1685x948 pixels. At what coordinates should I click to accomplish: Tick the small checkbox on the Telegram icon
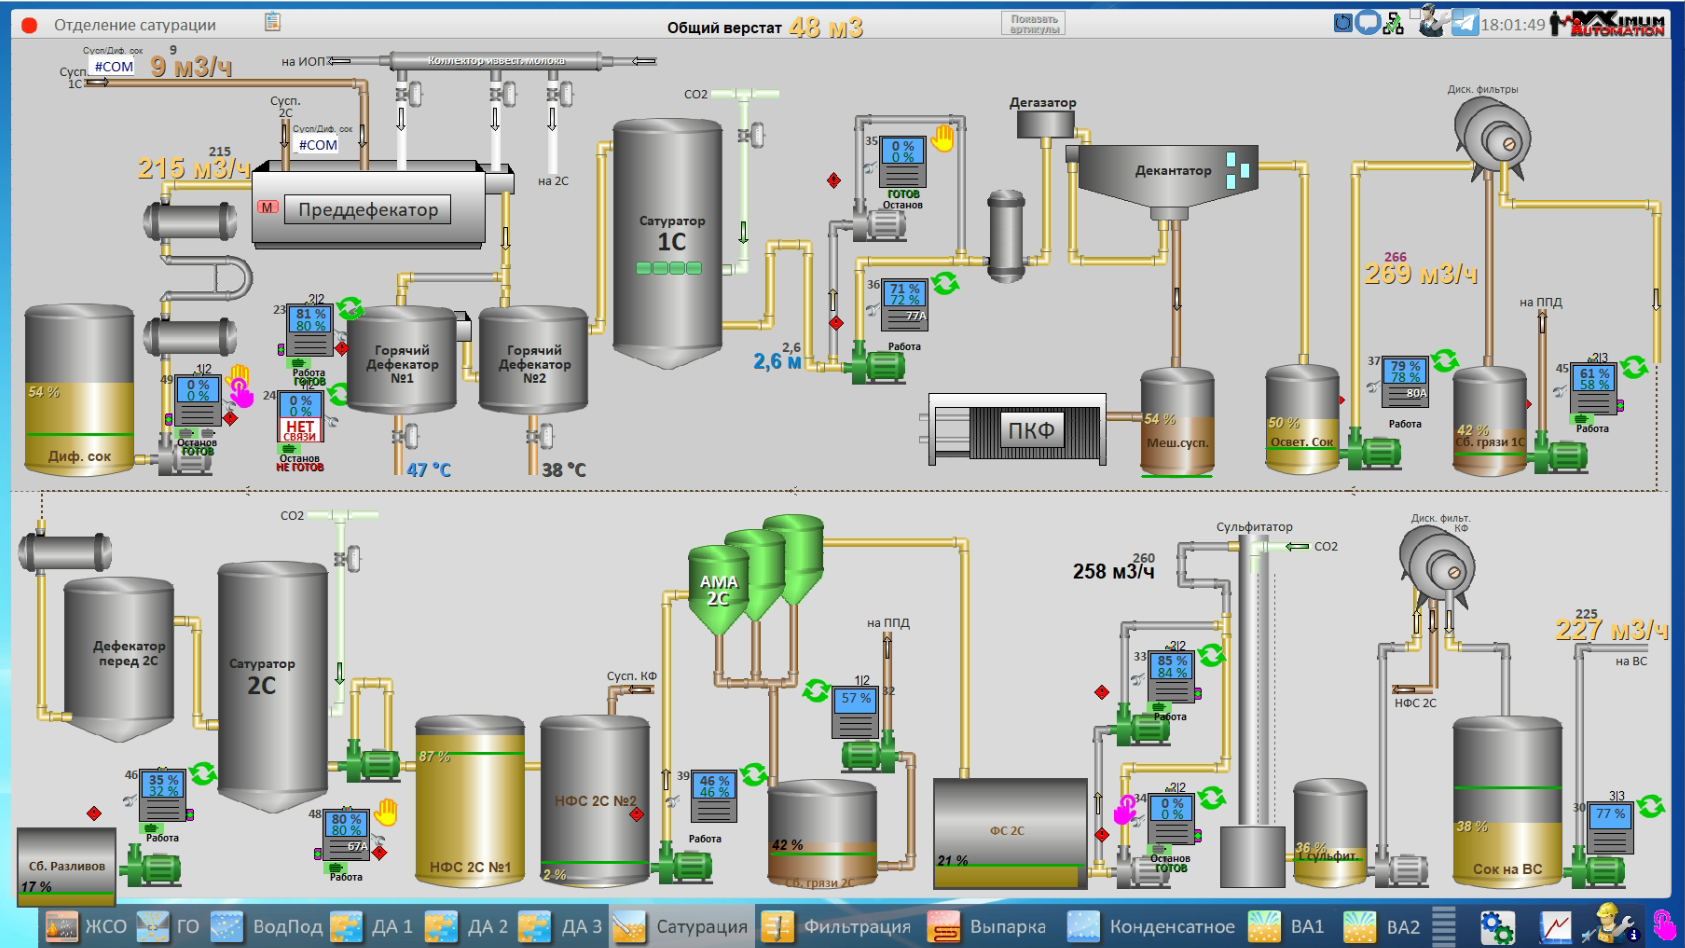(x=1457, y=14)
